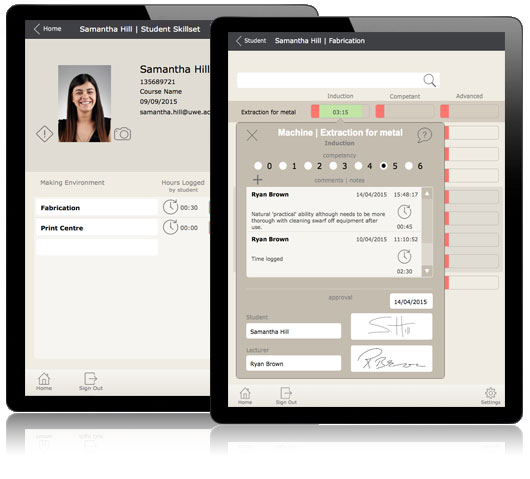
Task: Click the warning diamond alert icon
Action: coord(44,134)
